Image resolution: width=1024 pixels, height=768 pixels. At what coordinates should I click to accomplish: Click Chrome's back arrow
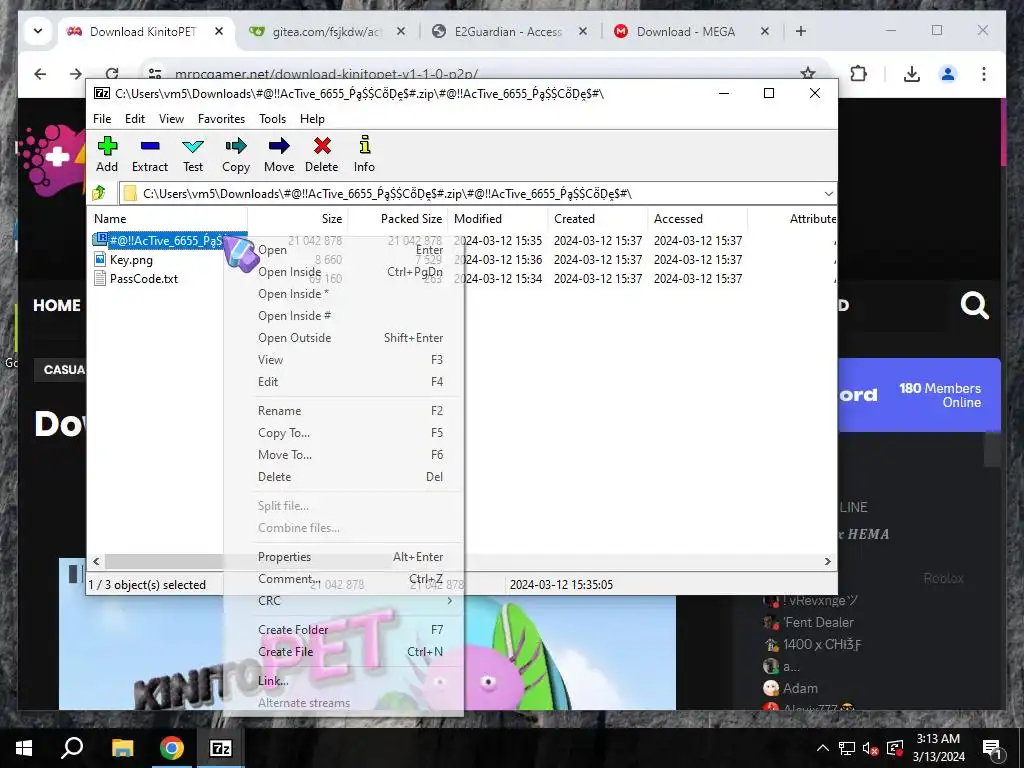(x=40, y=74)
